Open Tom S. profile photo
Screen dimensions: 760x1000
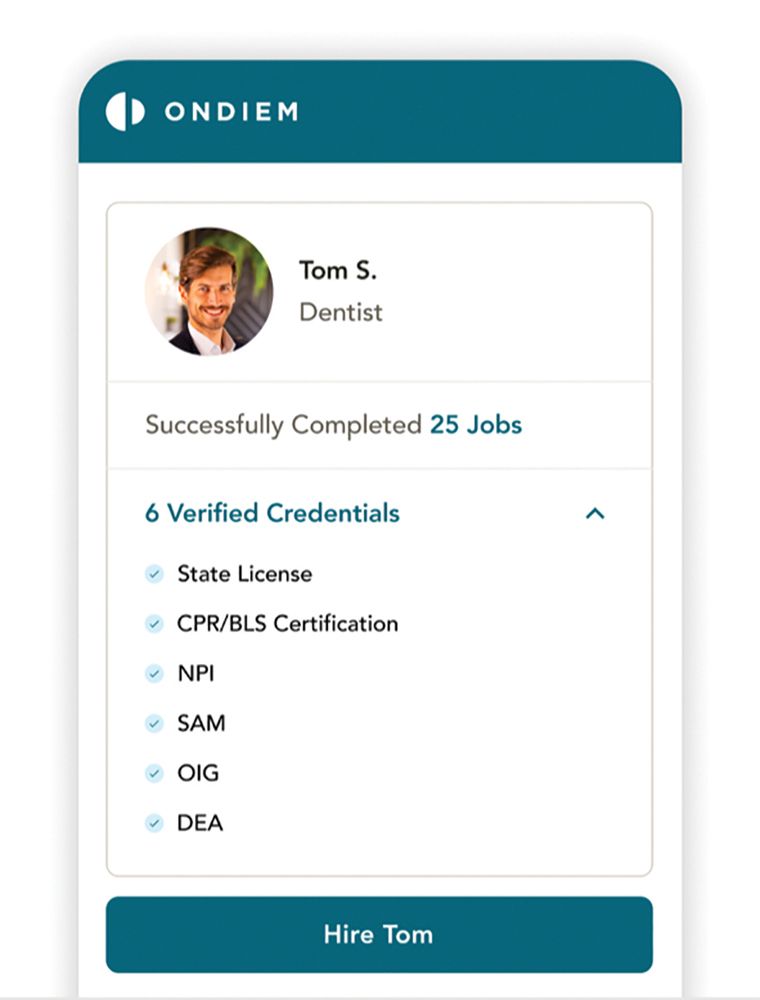click(x=209, y=292)
